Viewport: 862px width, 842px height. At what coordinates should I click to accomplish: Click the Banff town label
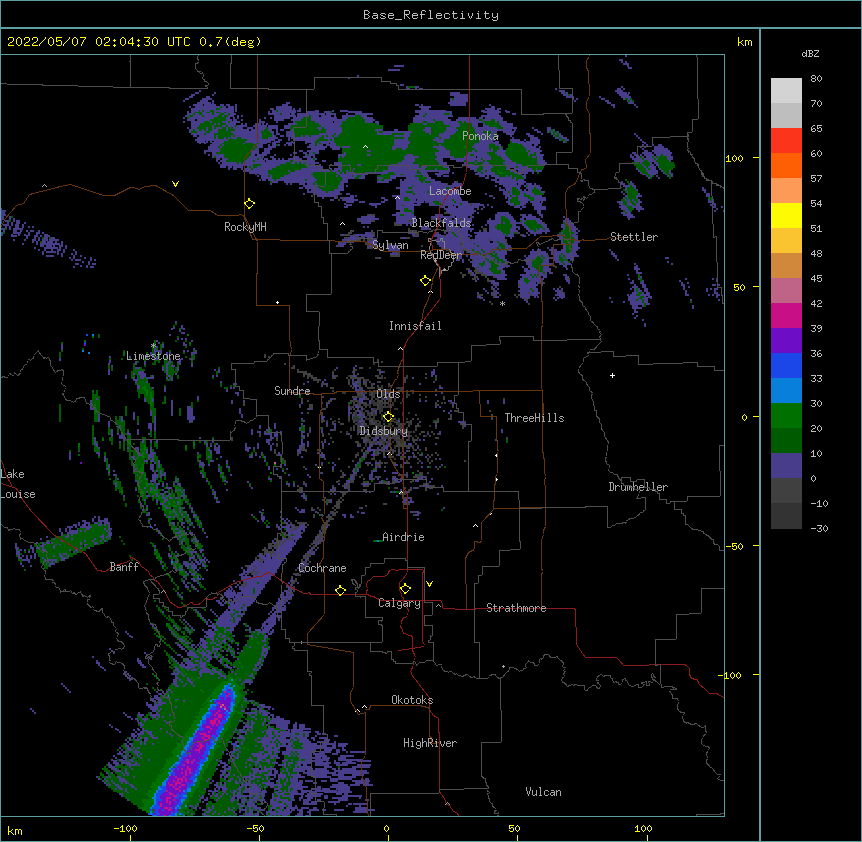(x=124, y=567)
